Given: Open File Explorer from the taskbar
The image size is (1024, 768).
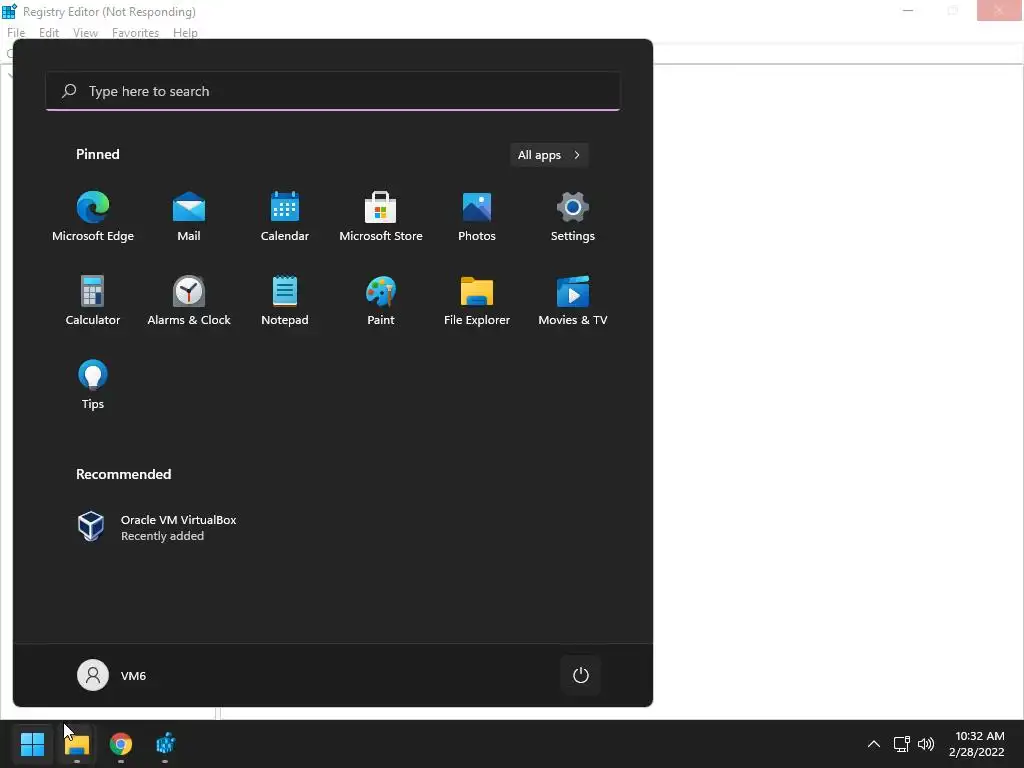Looking at the screenshot, I should click(77, 744).
